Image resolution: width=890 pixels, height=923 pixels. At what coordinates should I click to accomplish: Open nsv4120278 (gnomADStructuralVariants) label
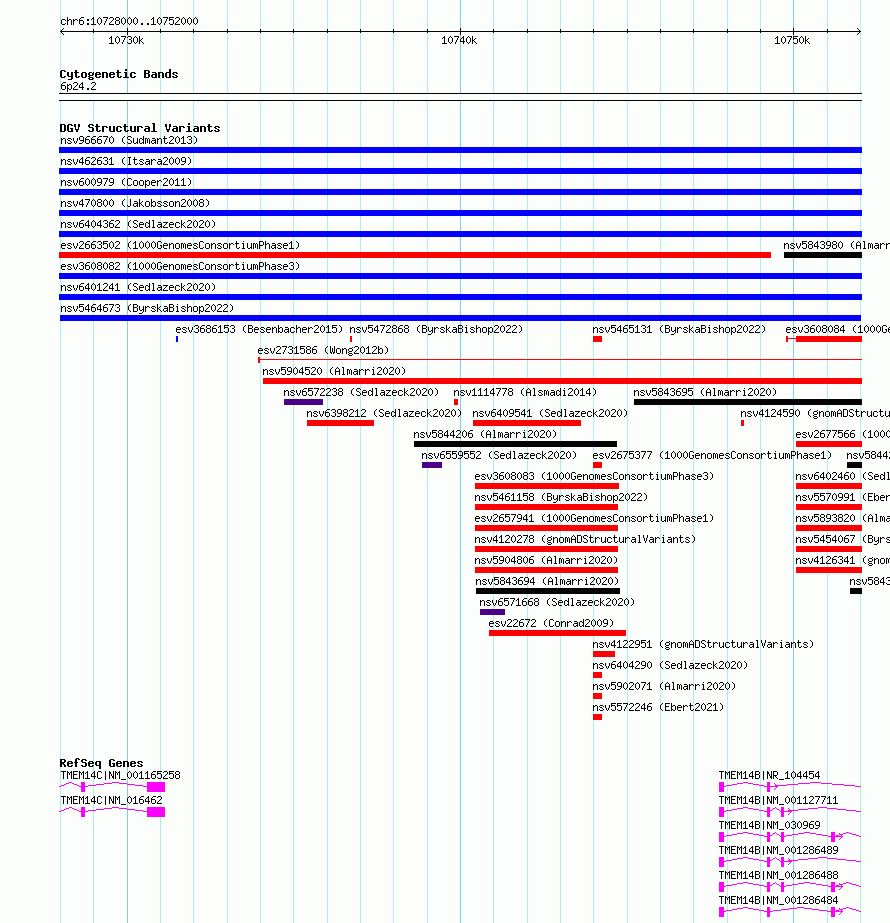[585, 539]
